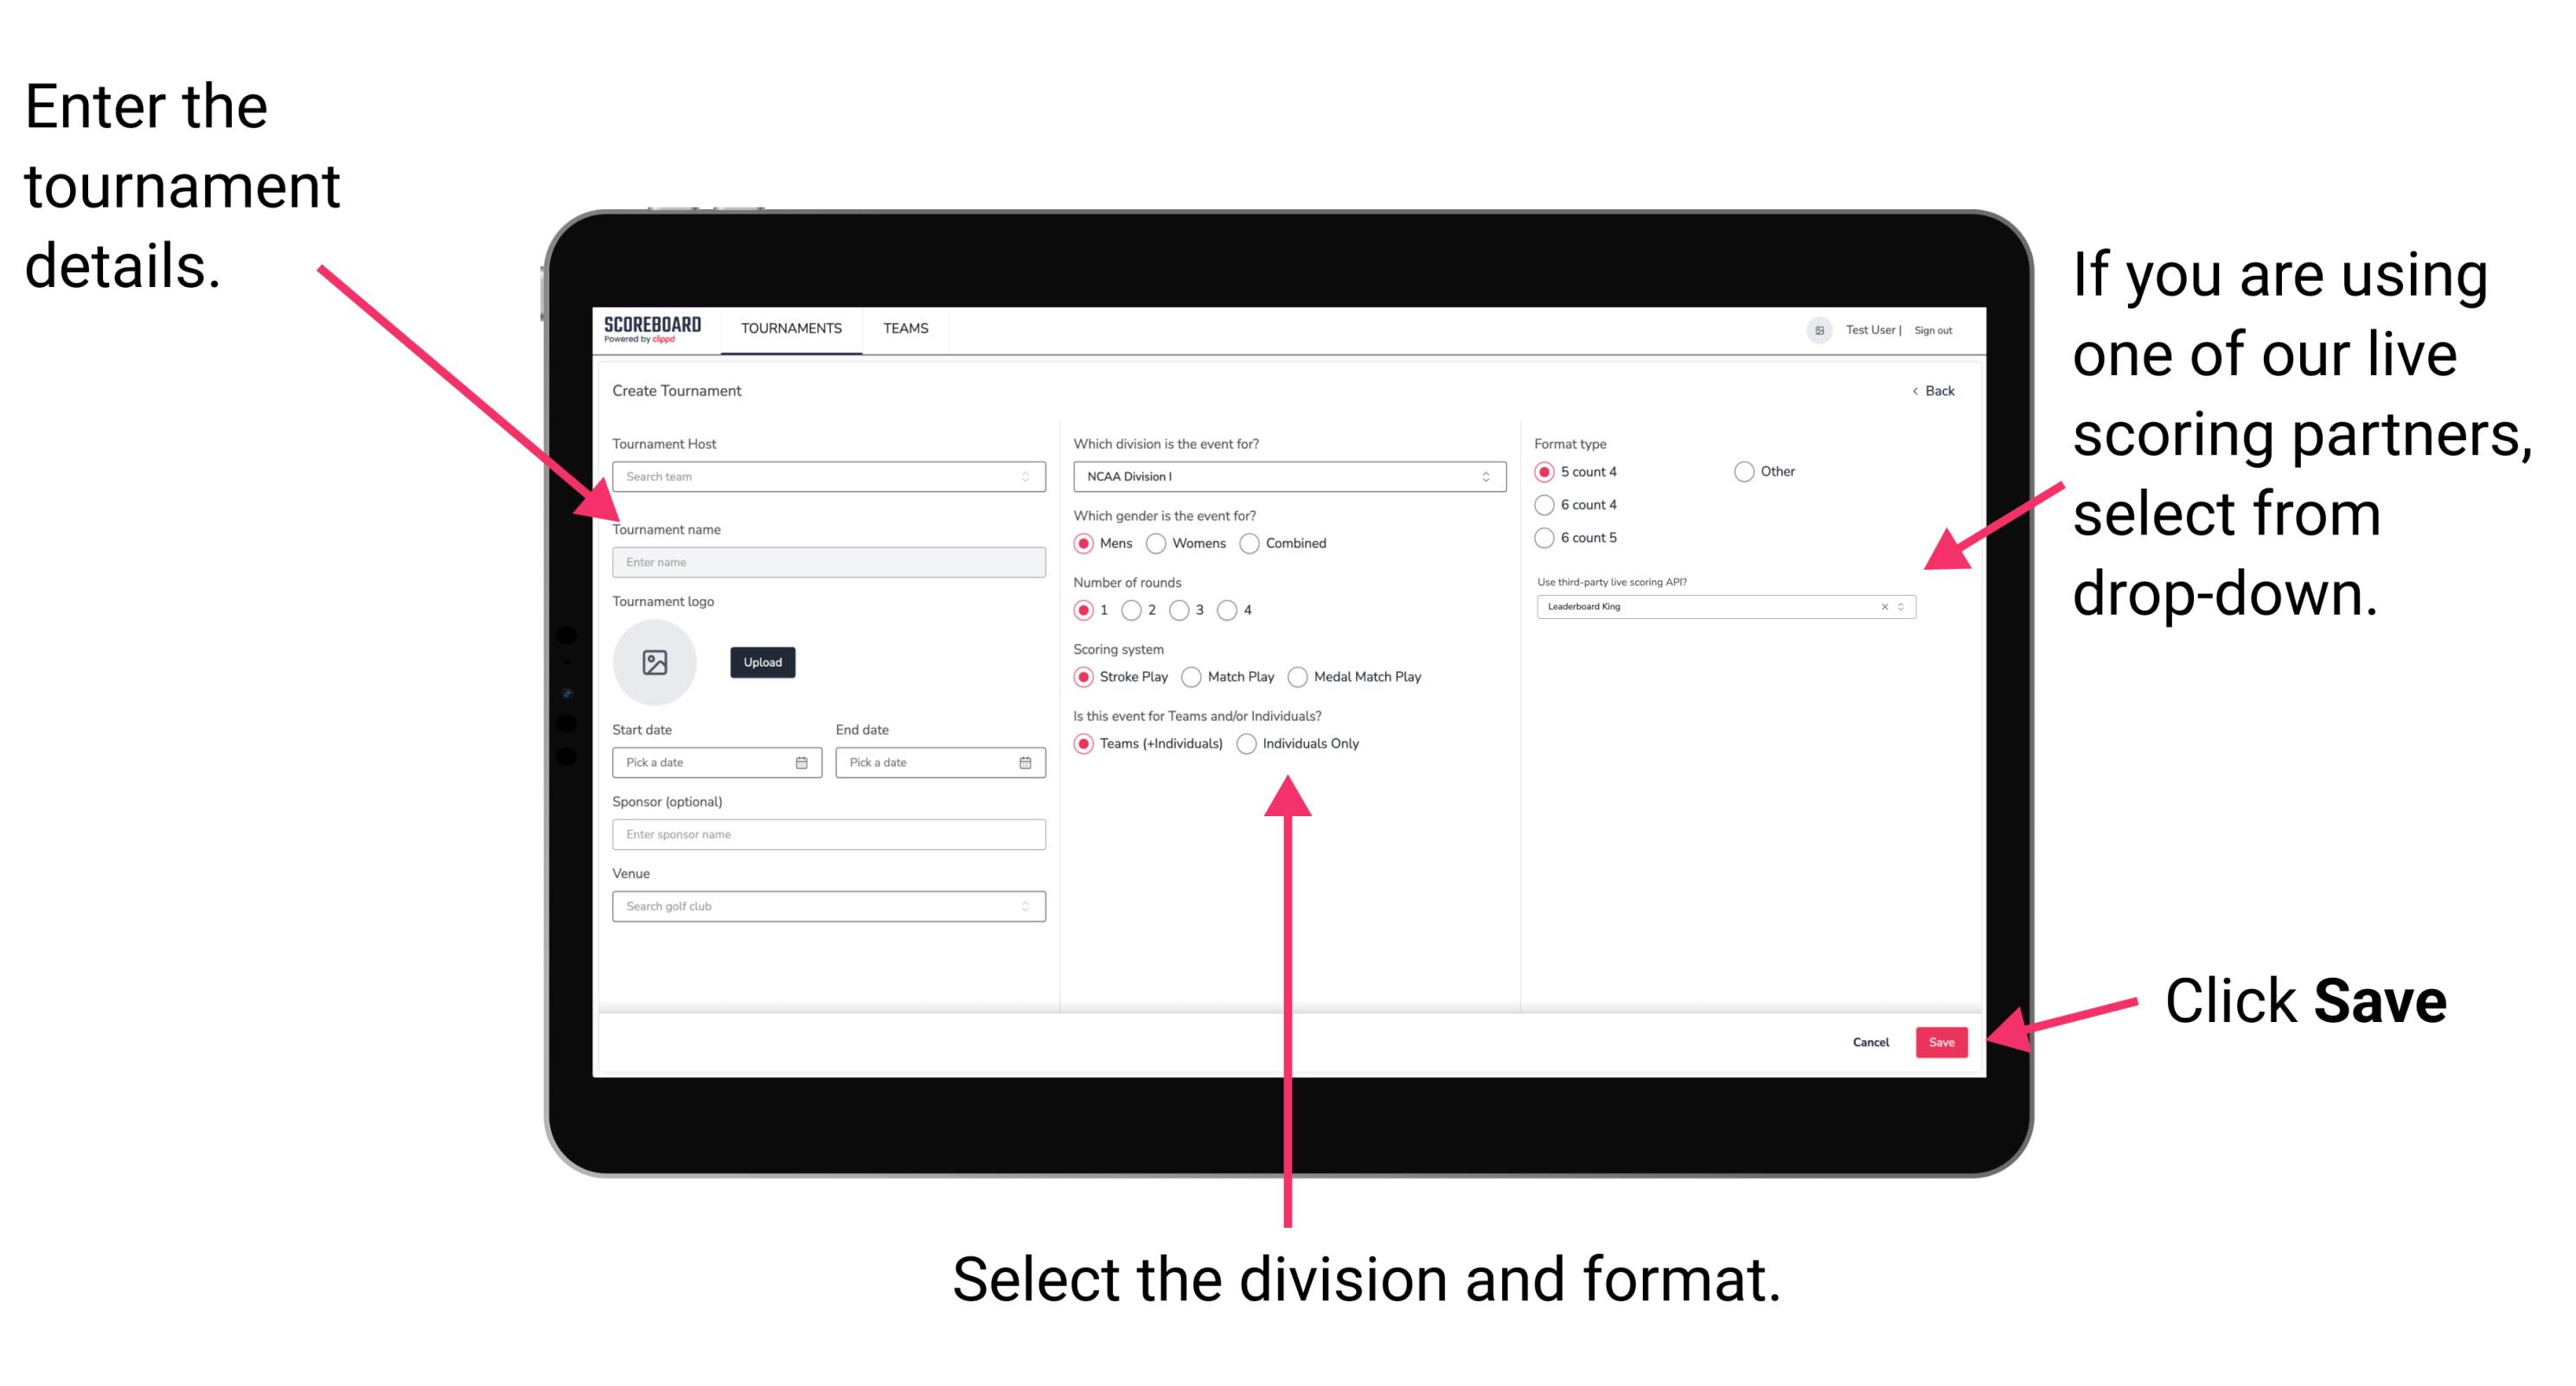Click the End date calendar icon
2576x1386 pixels.
(1026, 763)
